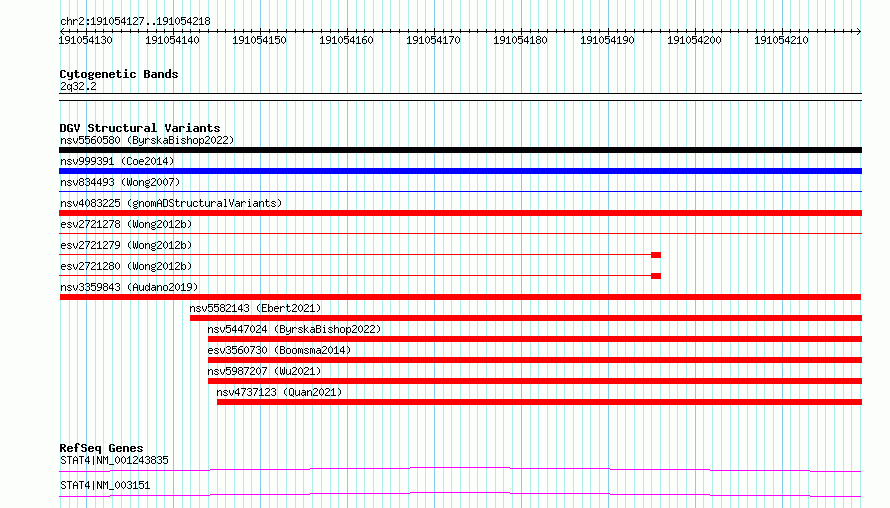The image size is (890, 508).
Task: Click the red nsv3359843 variant bar
Action: tap(460, 297)
